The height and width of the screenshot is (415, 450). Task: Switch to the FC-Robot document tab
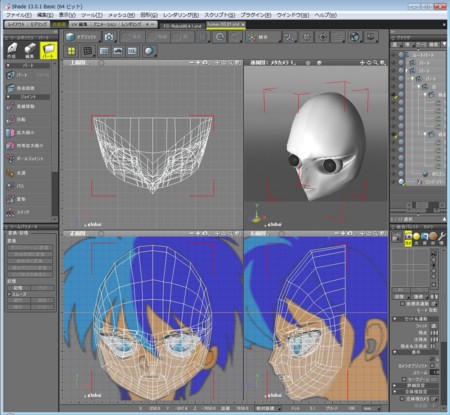182,26
